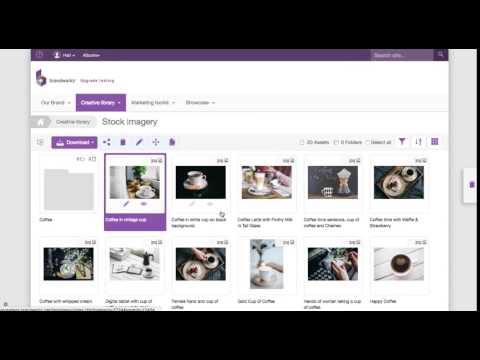Click the trash delete icon in toolbar
Image resolution: width=480 pixels, height=360 pixels.
pos(123,142)
